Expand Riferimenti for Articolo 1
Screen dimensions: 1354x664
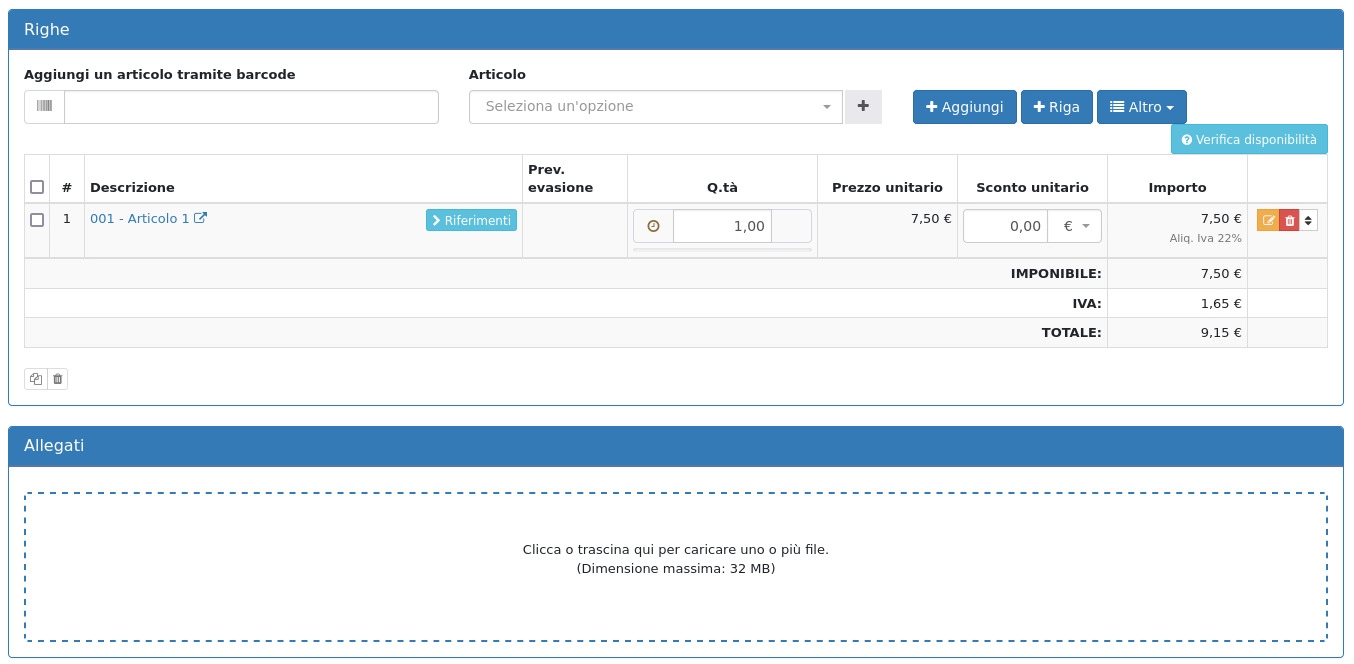471,220
